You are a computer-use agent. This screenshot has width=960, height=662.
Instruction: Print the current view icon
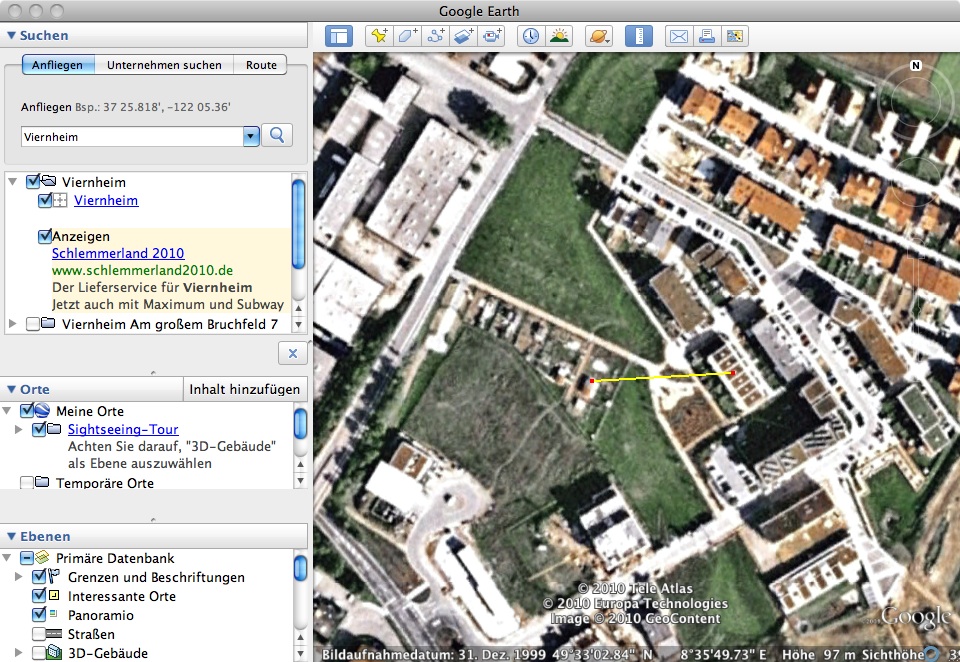(707, 36)
